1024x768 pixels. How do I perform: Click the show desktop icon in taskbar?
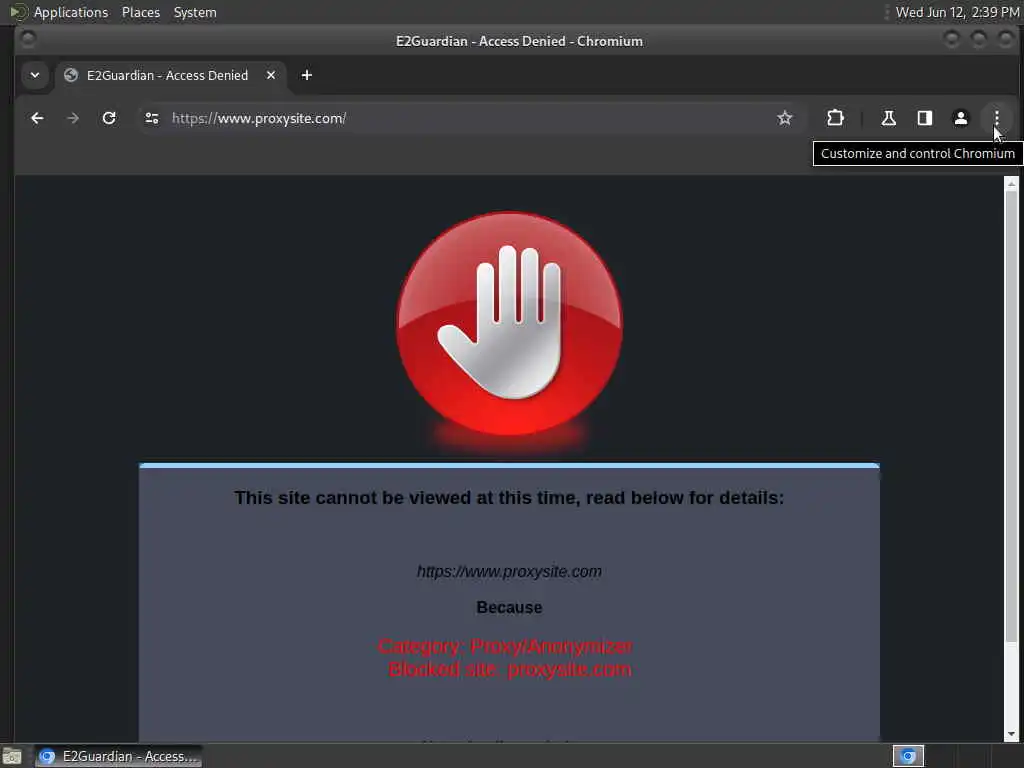point(12,756)
